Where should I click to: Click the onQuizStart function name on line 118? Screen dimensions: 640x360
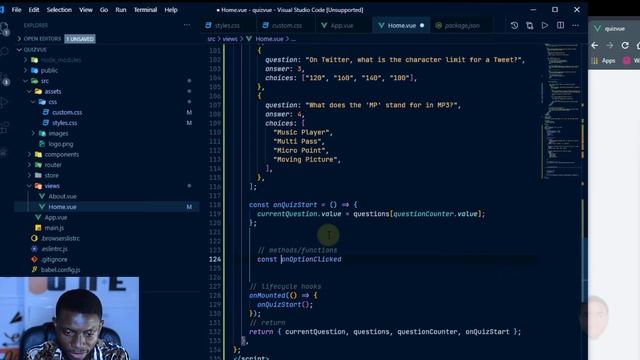pos(295,205)
